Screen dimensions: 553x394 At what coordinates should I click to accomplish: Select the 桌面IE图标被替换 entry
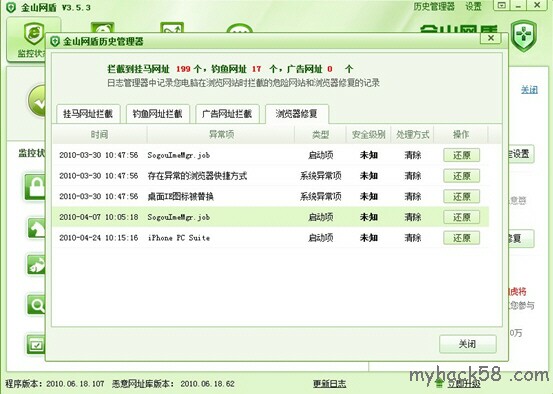(181, 196)
